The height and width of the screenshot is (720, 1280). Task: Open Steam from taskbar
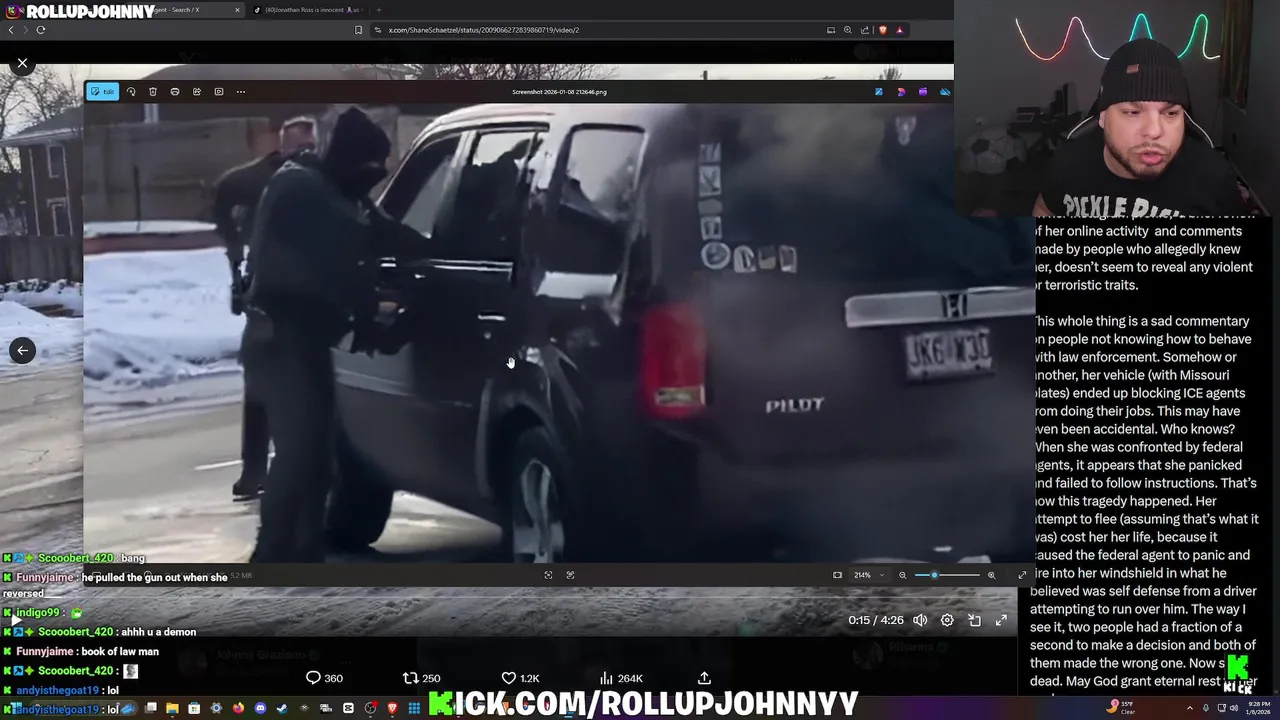point(282,709)
